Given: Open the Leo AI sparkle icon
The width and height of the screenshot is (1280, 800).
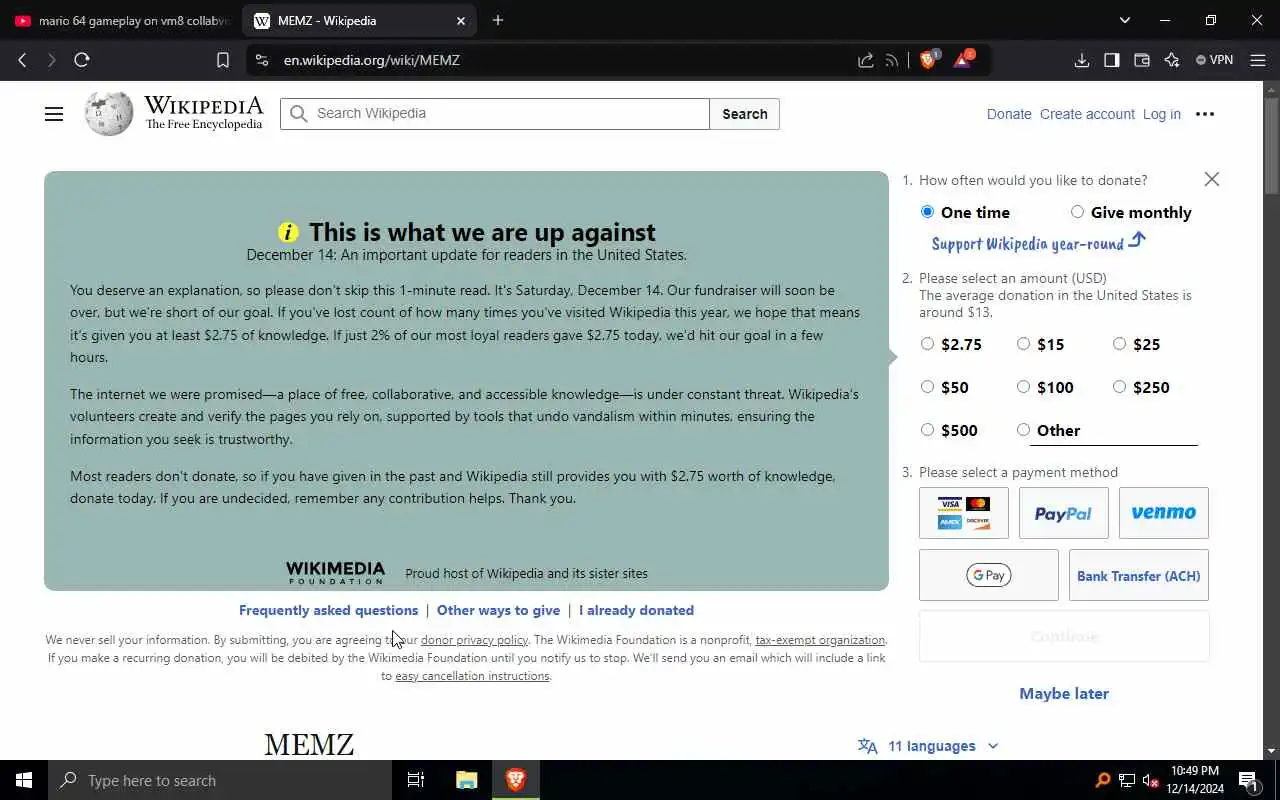Looking at the screenshot, I should (x=1172, y=60).
